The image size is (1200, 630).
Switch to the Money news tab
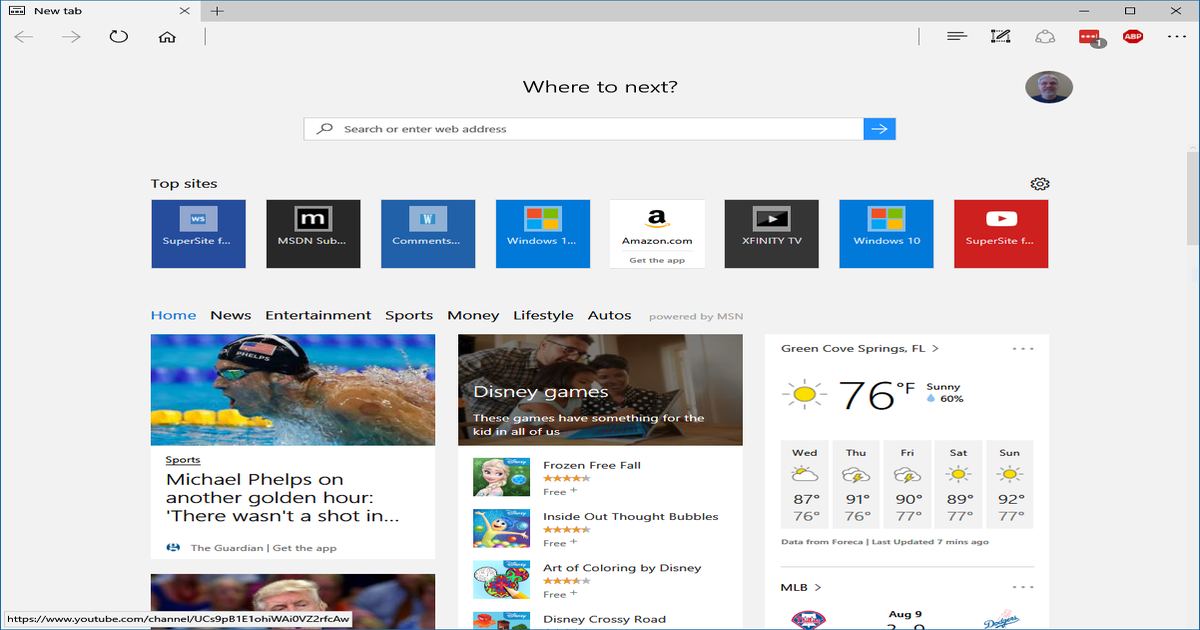(x=473, y=314)
